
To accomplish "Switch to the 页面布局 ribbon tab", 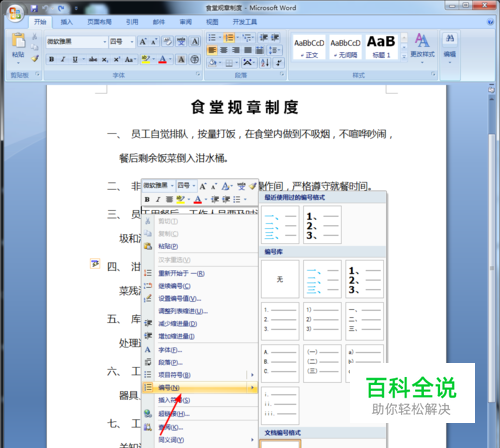I will 99,22.
